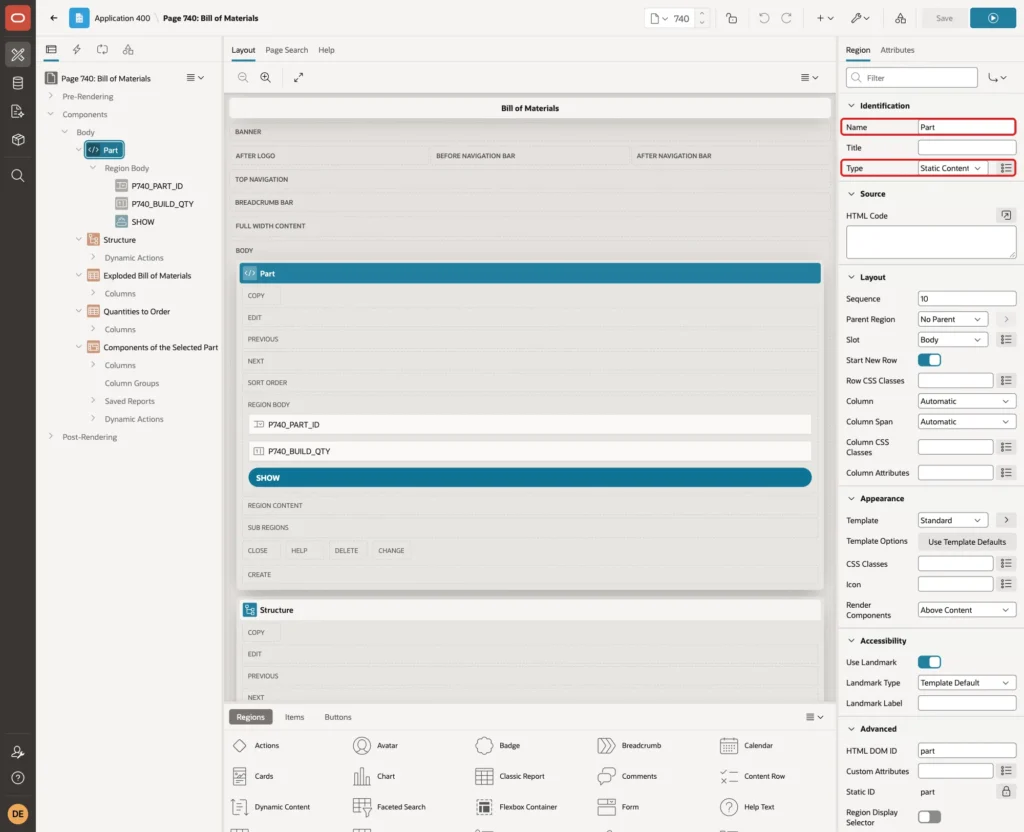Click the Sequence input field
This screenshot has width=1024, height=832.
(x=967, y=299)
